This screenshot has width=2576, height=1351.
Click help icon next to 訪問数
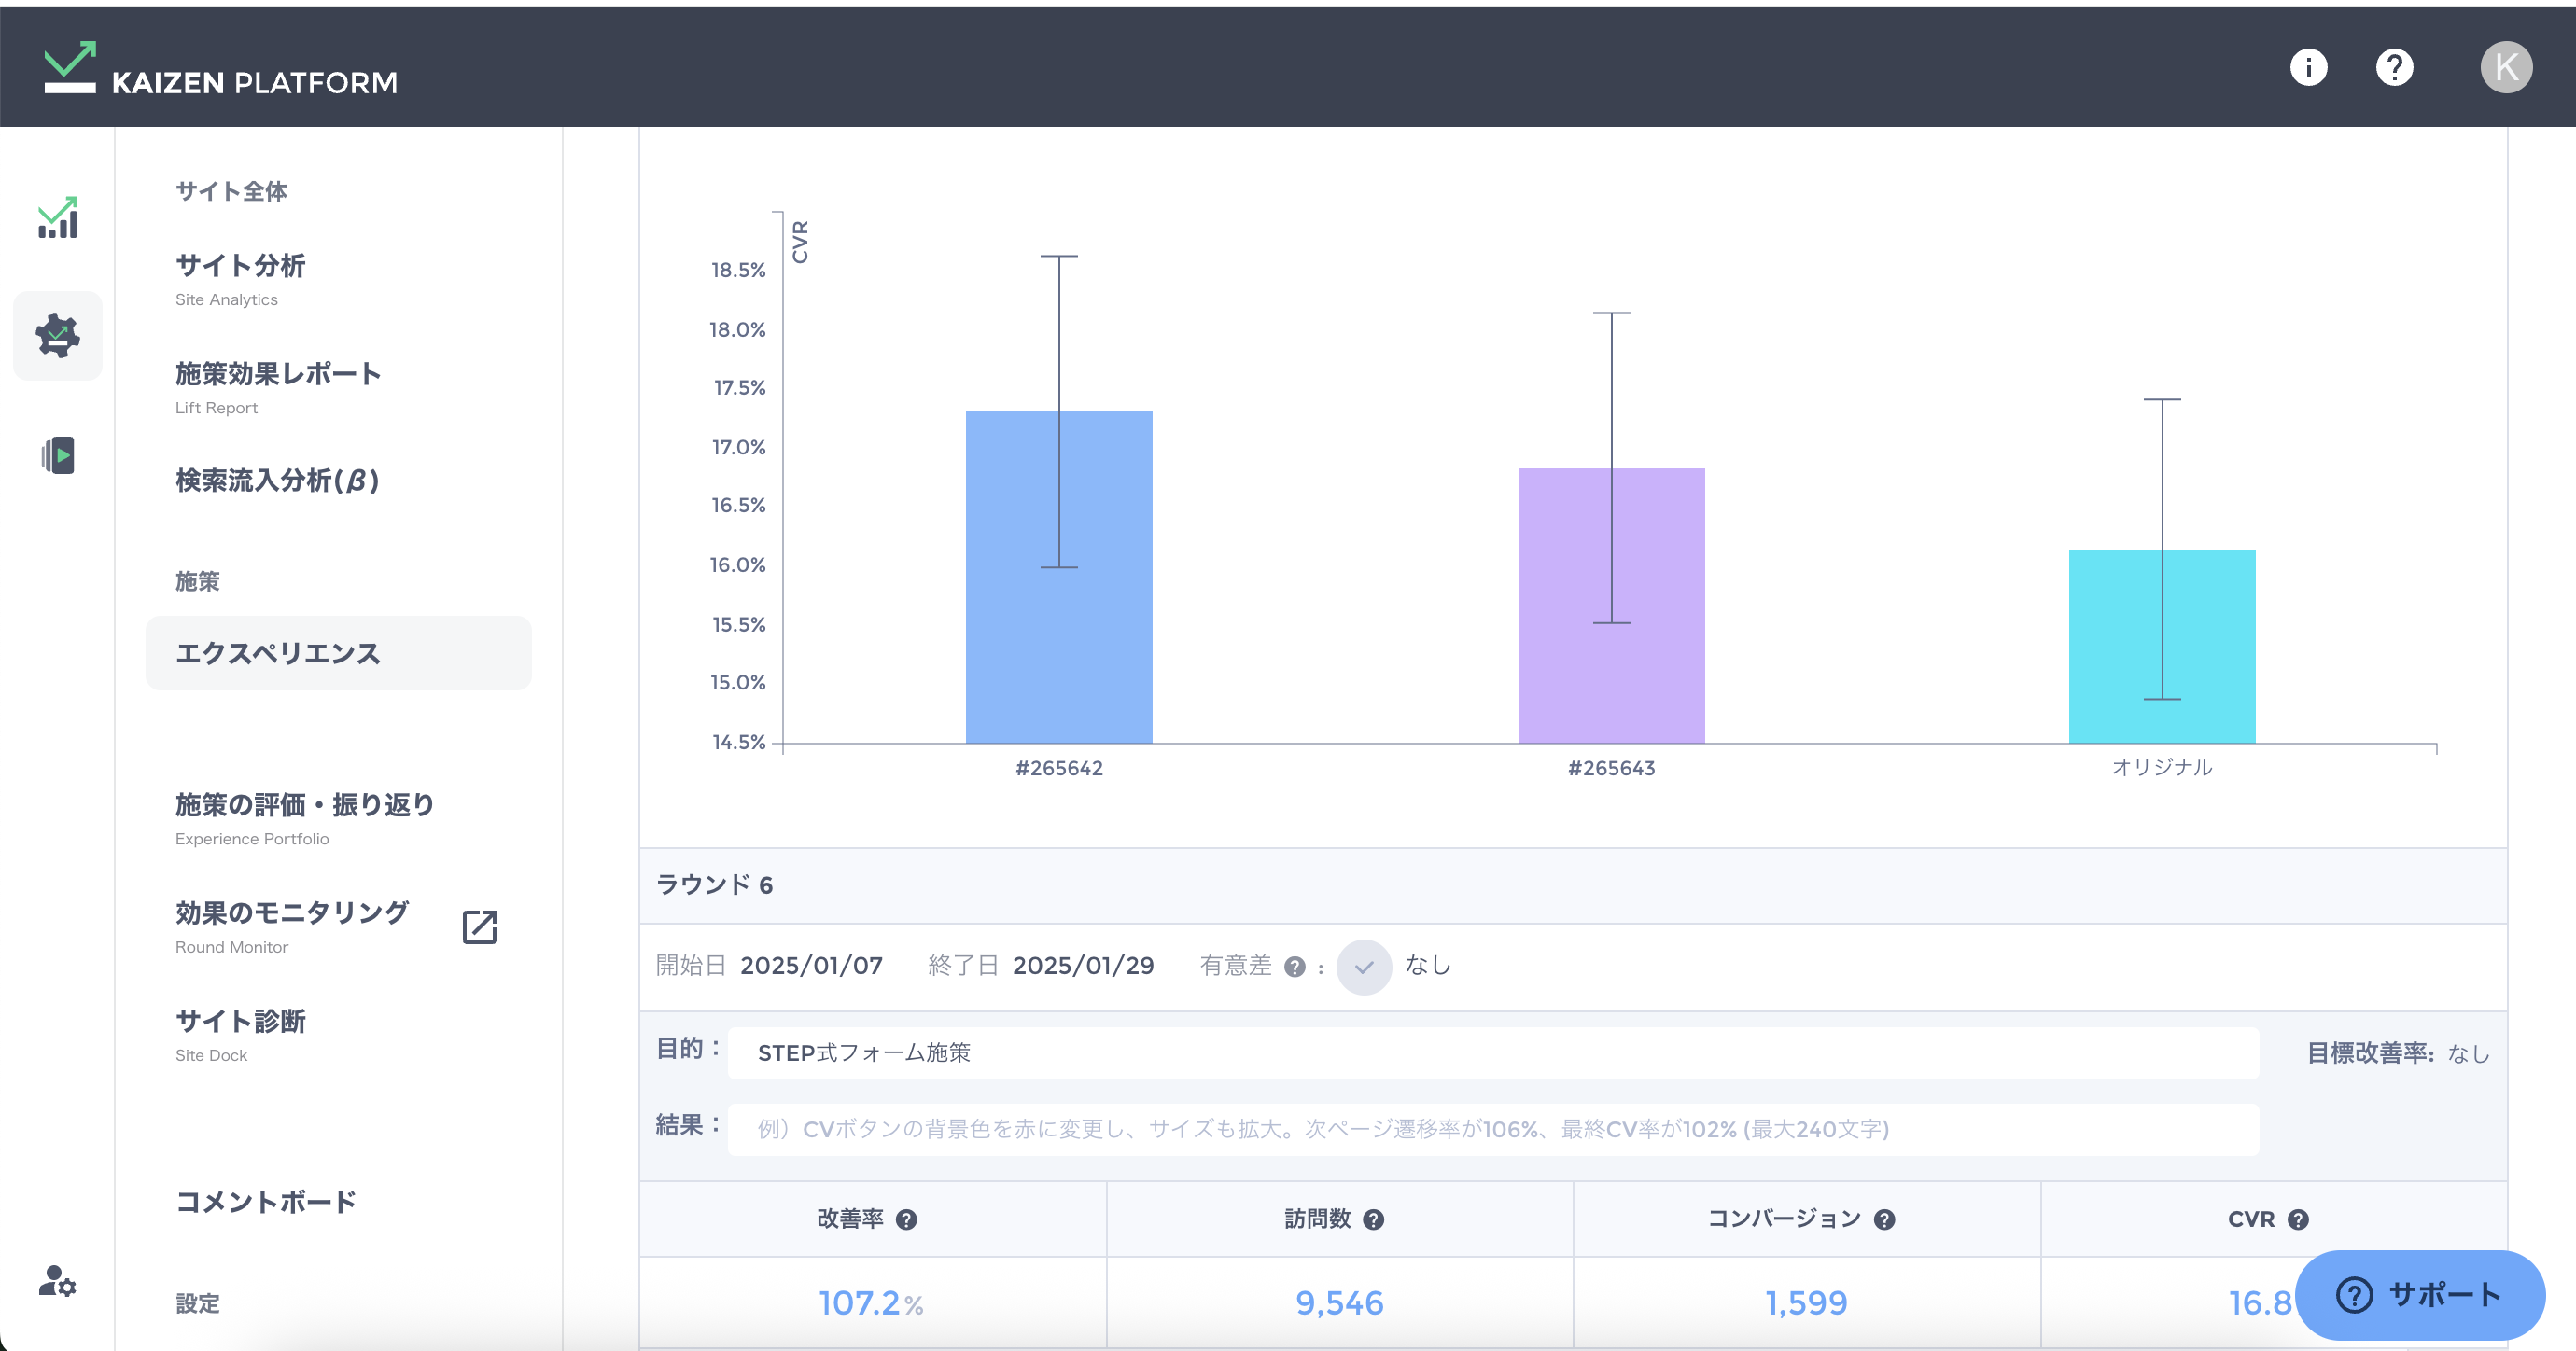[1373, 1220]
